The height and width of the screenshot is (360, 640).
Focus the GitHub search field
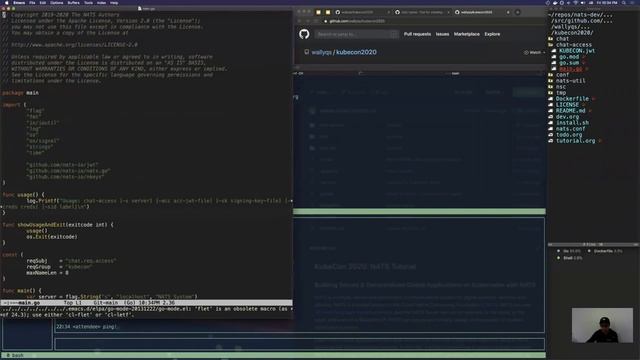(x=357, y=34)
